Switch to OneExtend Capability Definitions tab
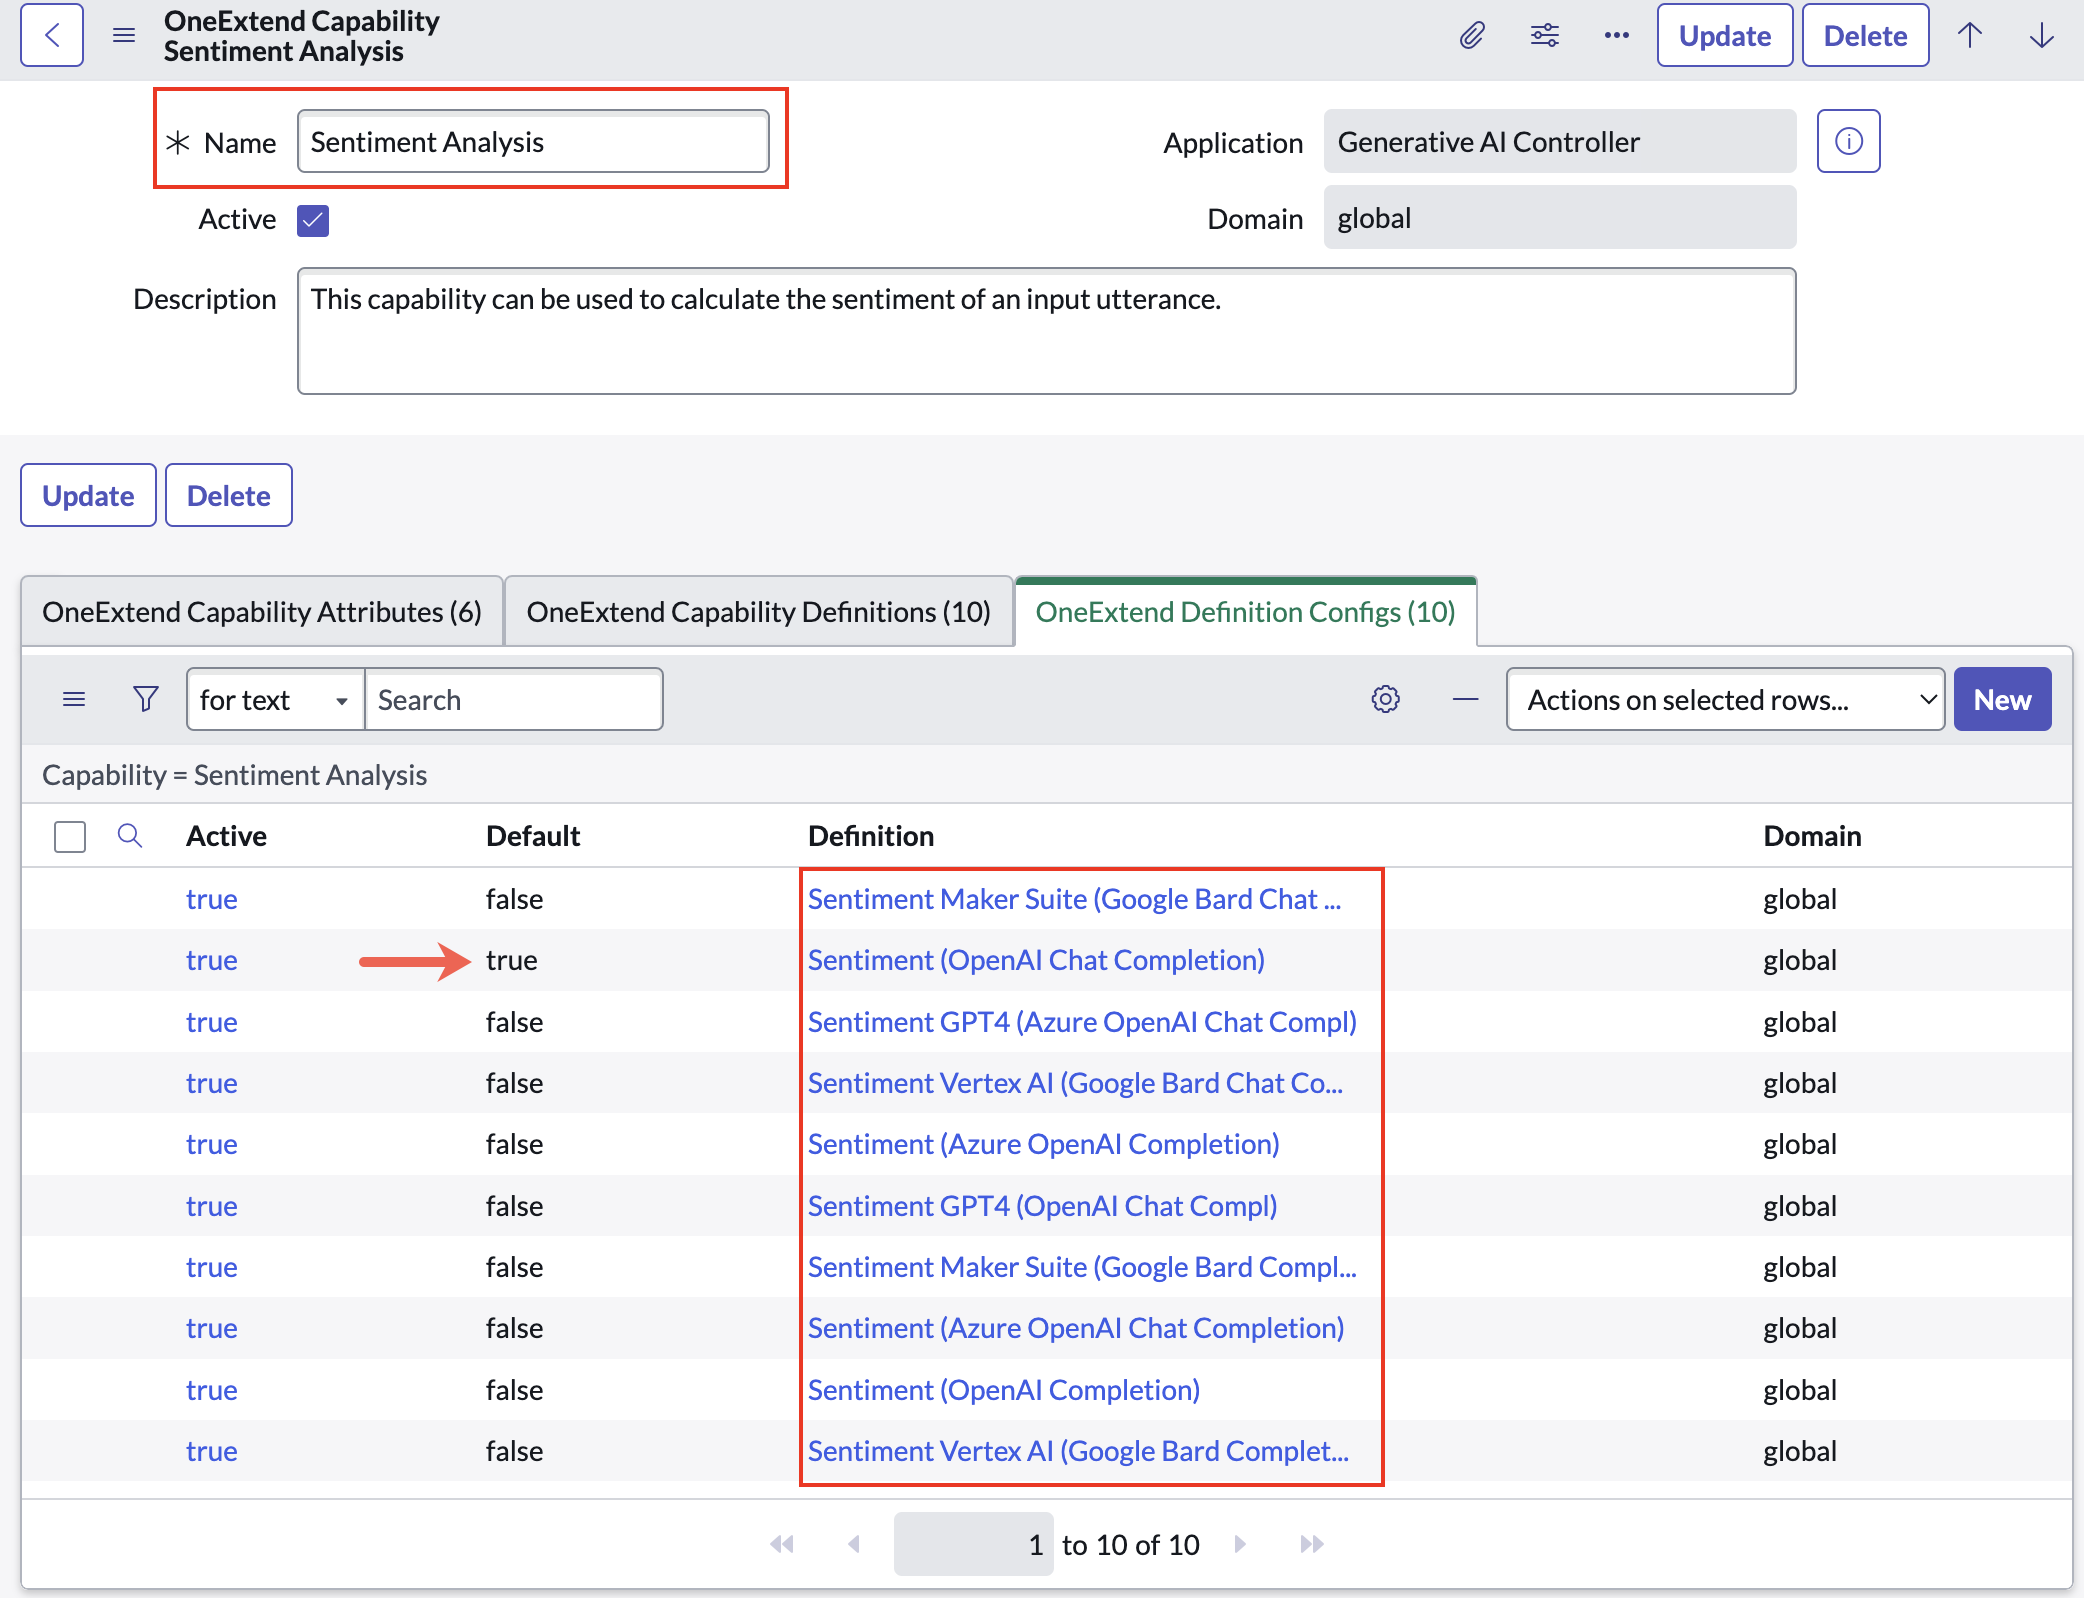The width and height of the screenshot is (2084, 1598). click(x=759, y=611)
